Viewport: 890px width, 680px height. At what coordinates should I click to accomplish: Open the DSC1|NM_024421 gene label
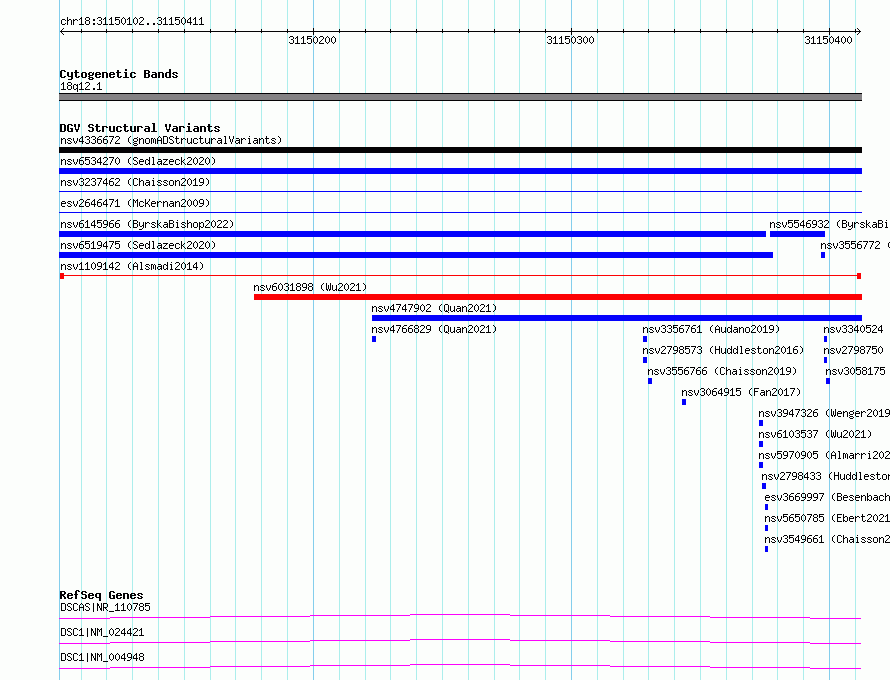[x=102, y=632]
